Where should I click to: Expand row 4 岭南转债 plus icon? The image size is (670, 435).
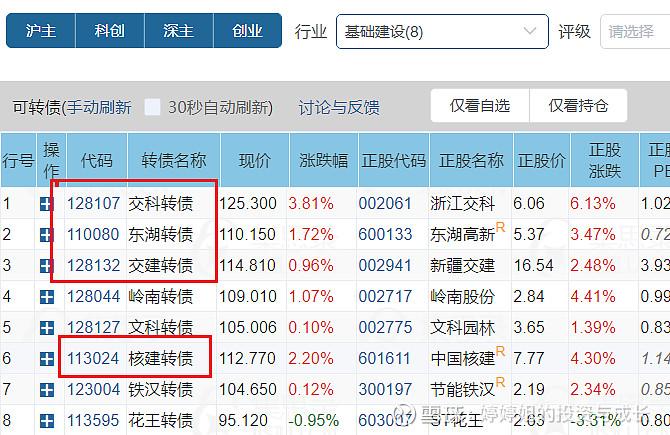click(47, 297)
